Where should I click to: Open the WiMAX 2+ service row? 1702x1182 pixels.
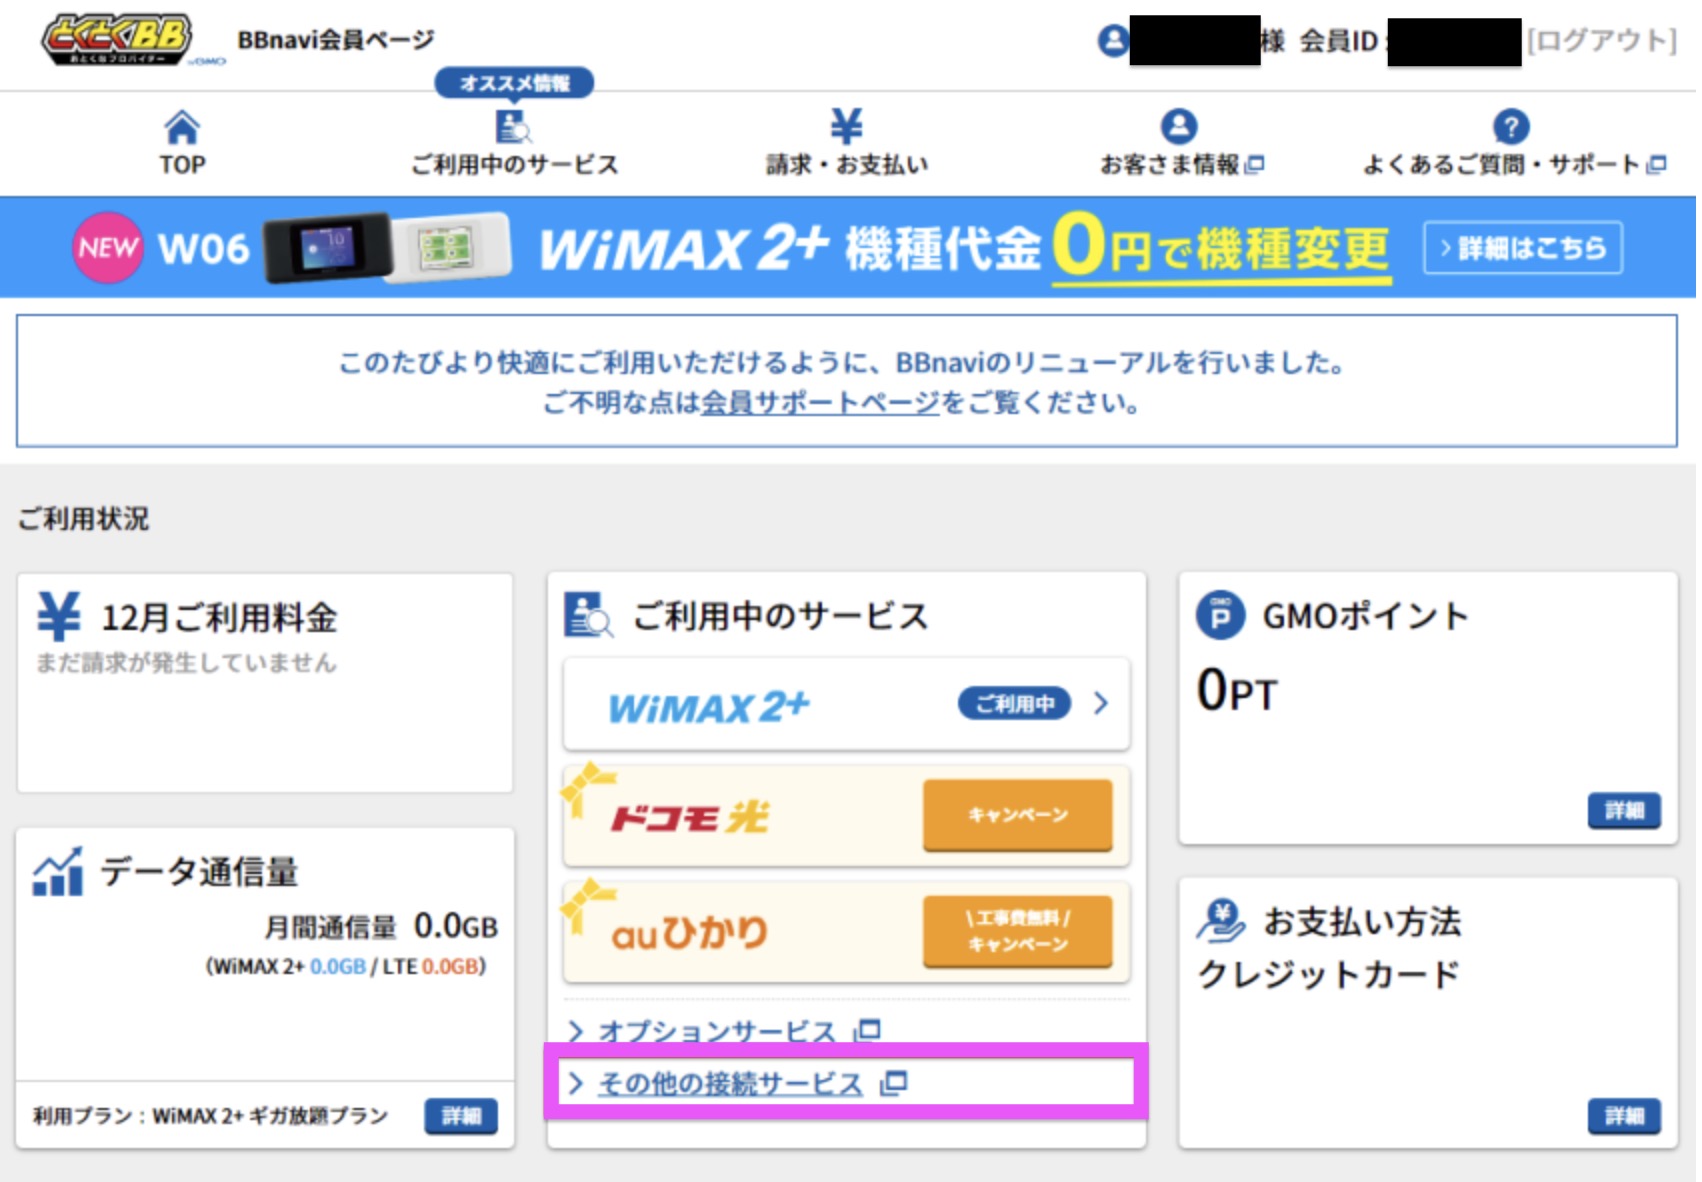pyautogui.click(x=846, y=704)
